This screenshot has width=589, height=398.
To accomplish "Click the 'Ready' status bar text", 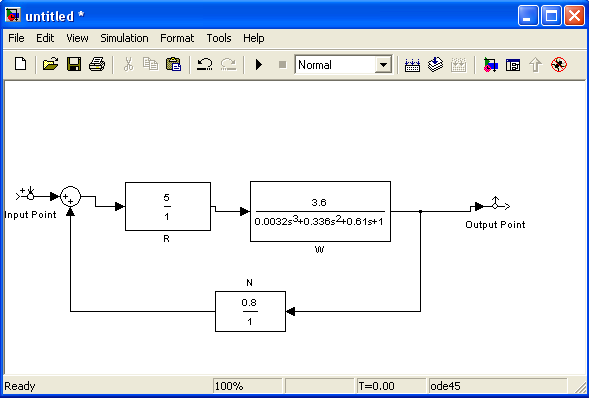I will (20, 386).
